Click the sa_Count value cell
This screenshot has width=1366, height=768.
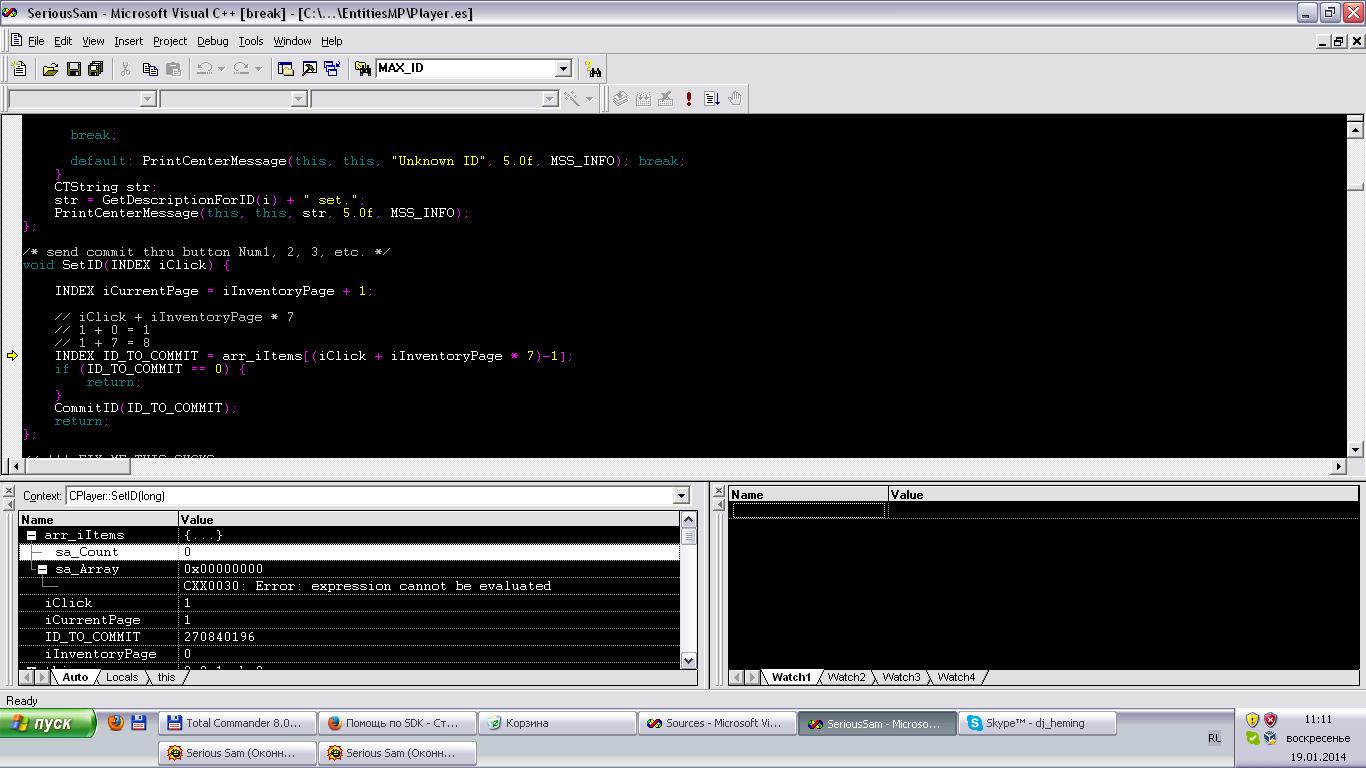pyautogui.click(x=430, y=552)
